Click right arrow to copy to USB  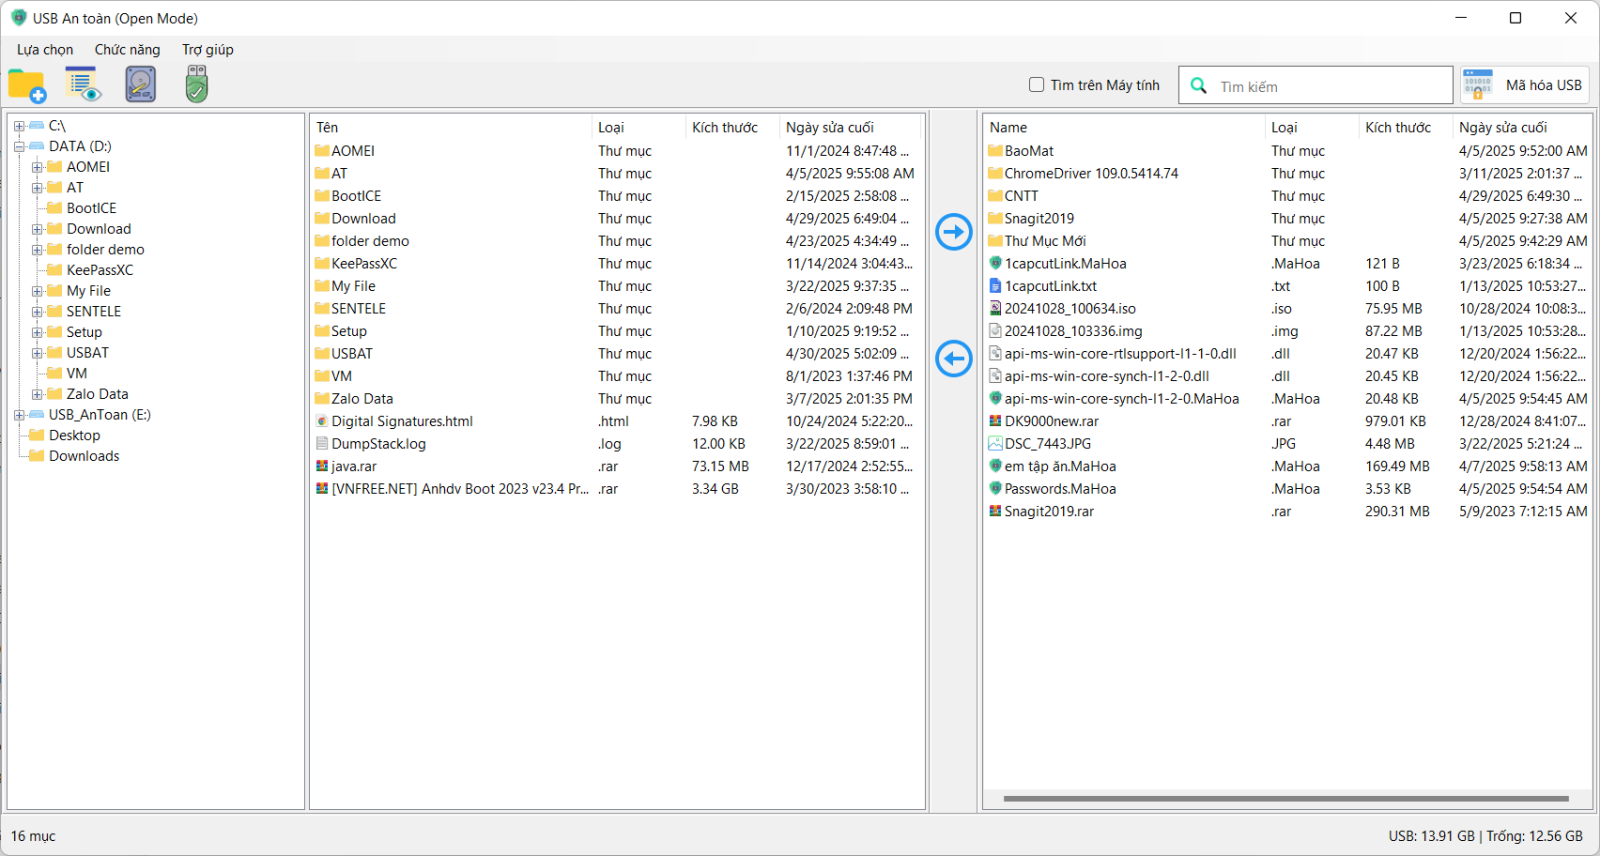point(953,232)
